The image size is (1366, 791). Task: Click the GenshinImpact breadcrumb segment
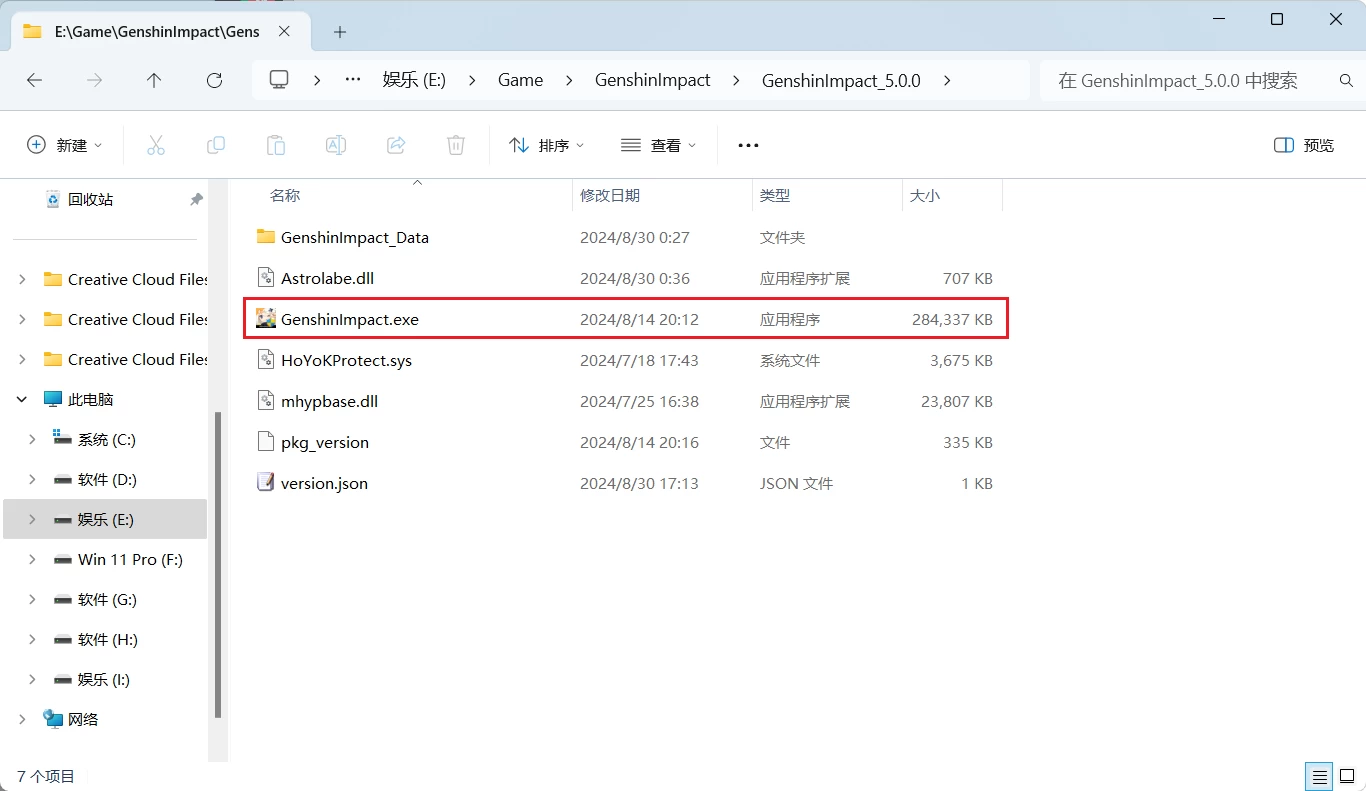coord(652,80)
